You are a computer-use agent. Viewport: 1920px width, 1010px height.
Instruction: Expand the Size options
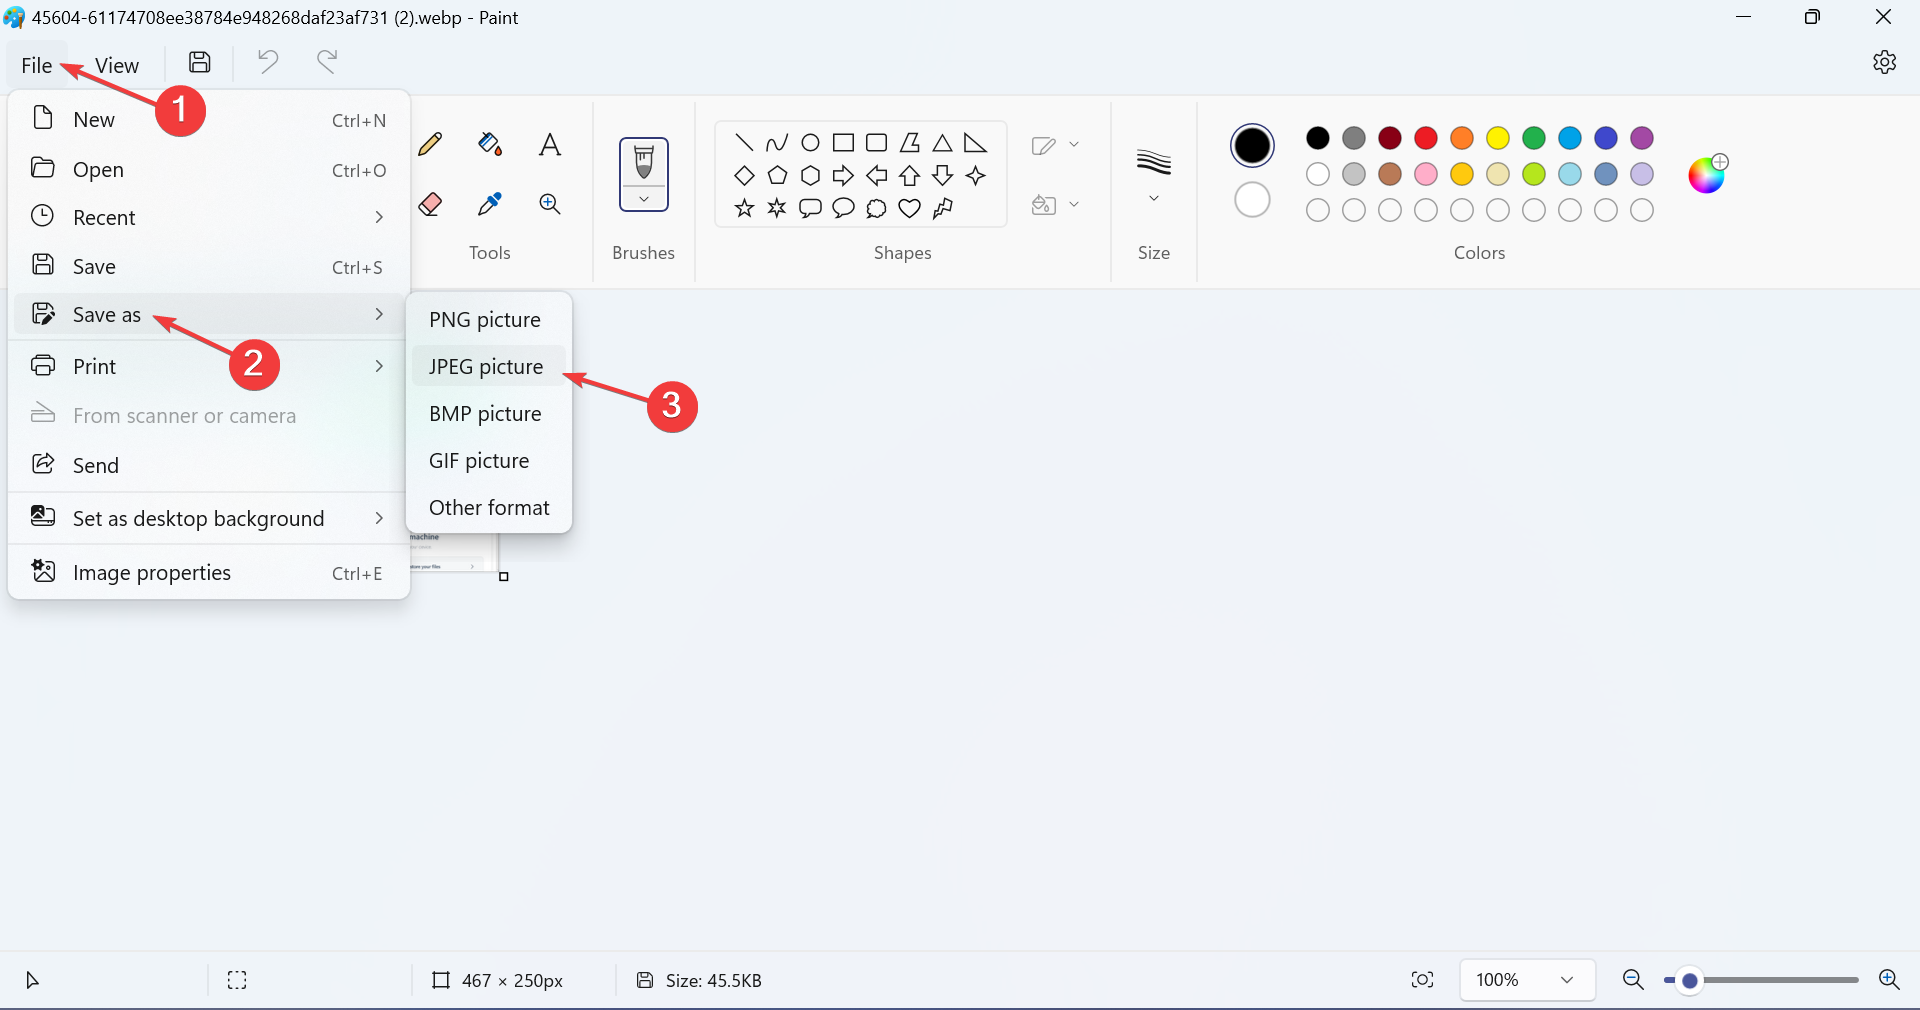[x=1153, y=198]
